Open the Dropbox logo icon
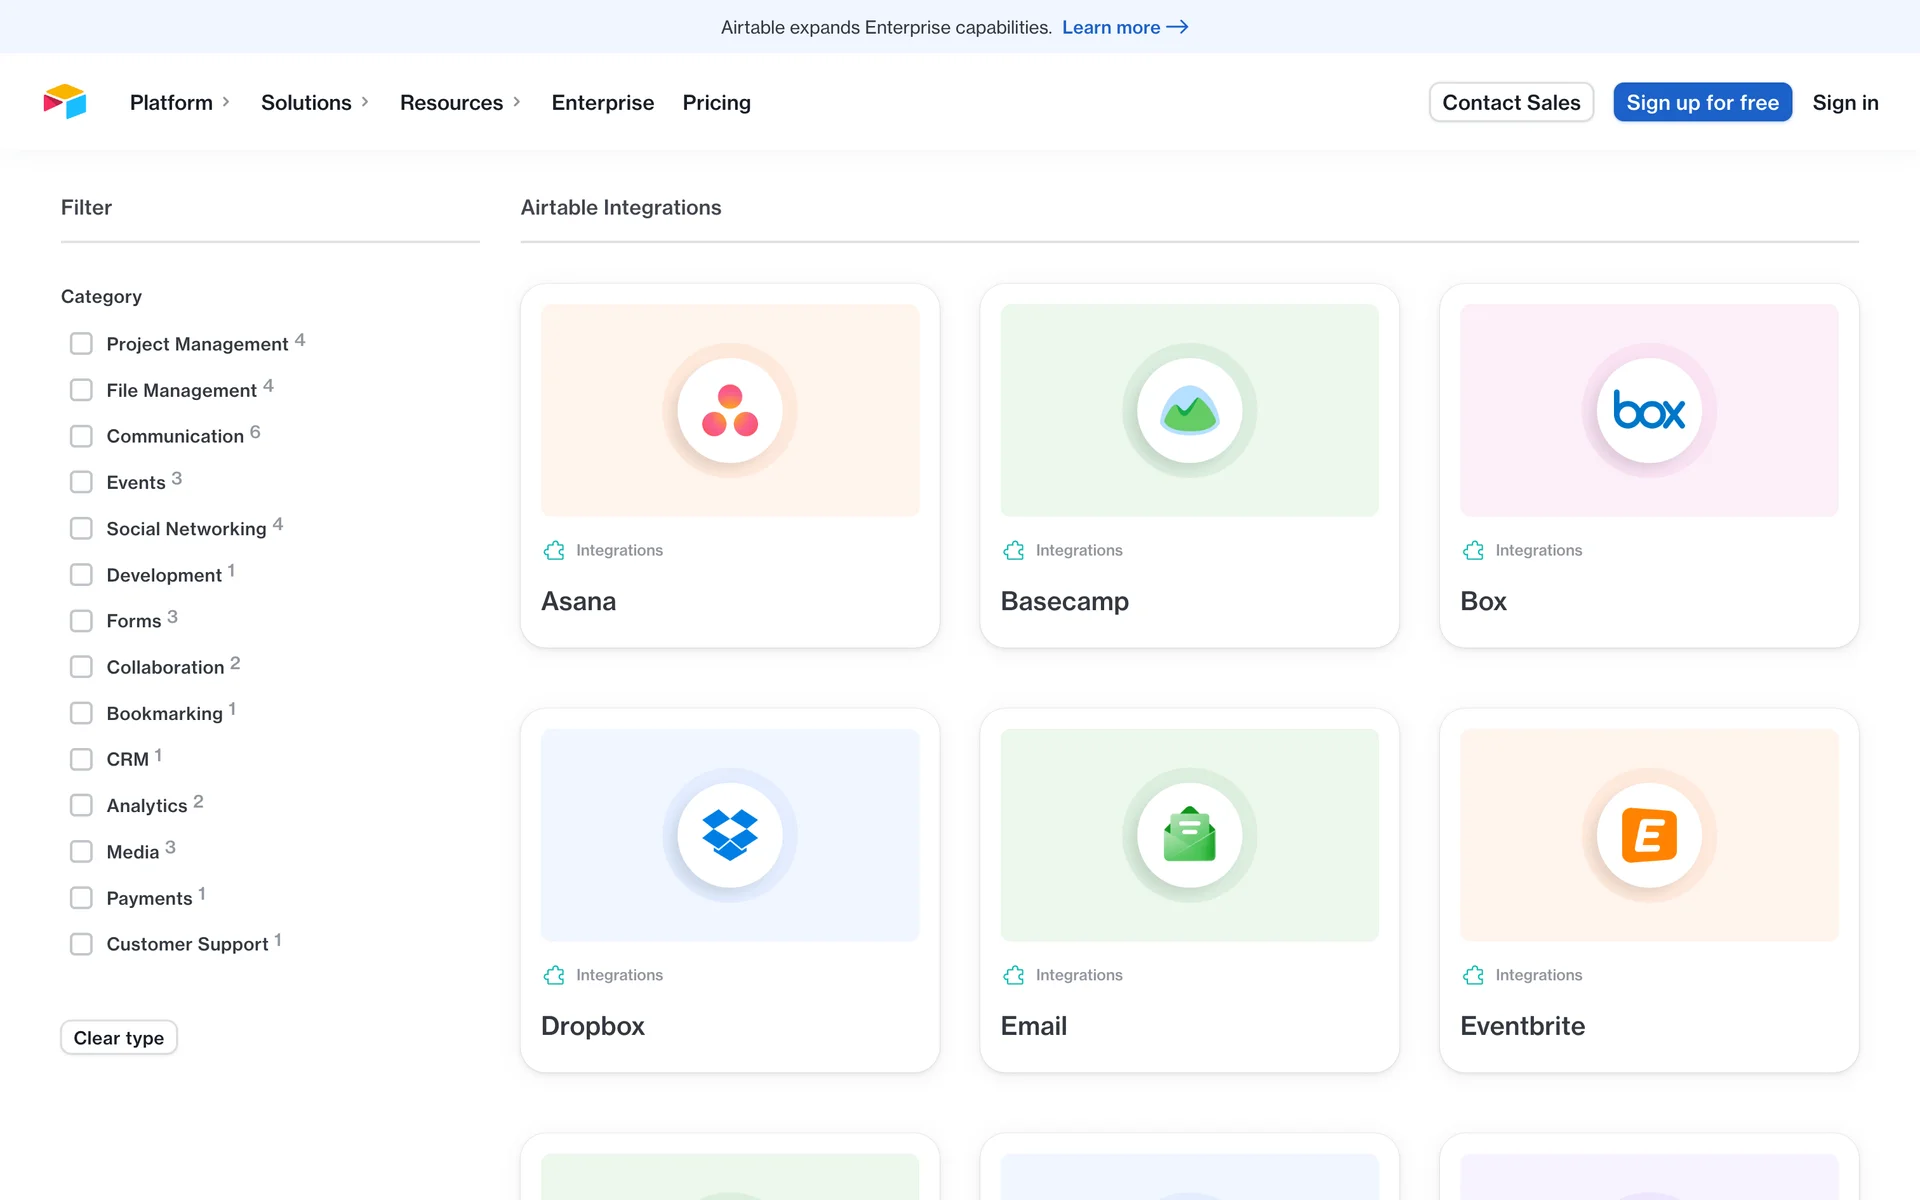 coord(730,835)
